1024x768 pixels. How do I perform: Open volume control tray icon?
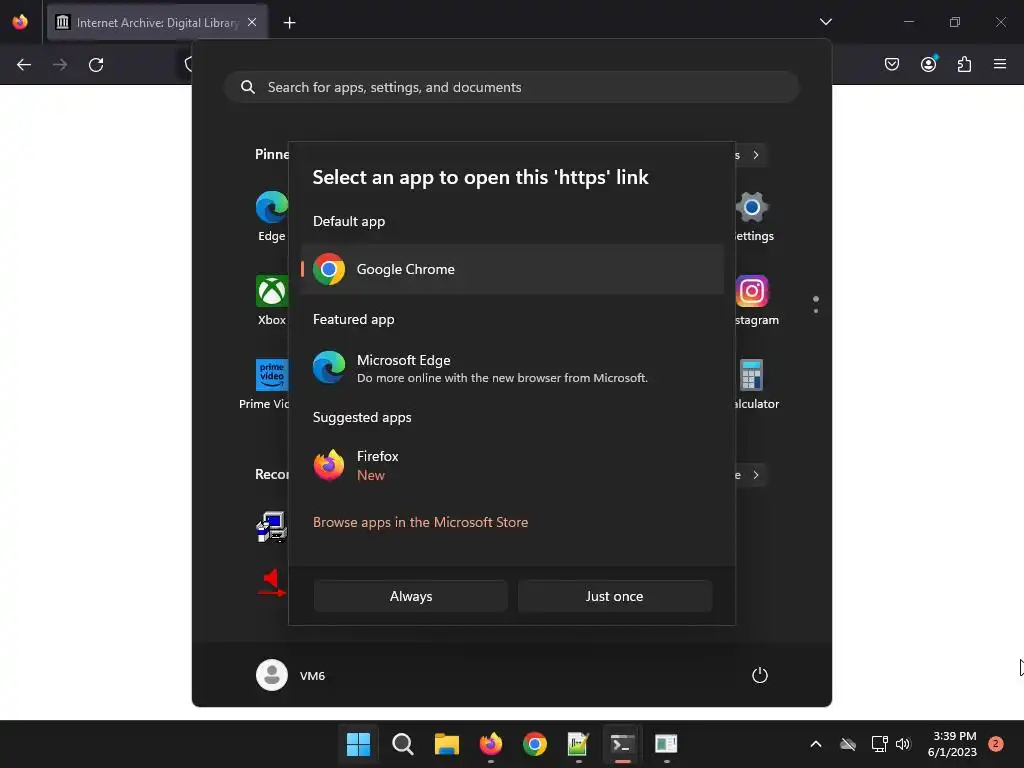coord(903,744)
